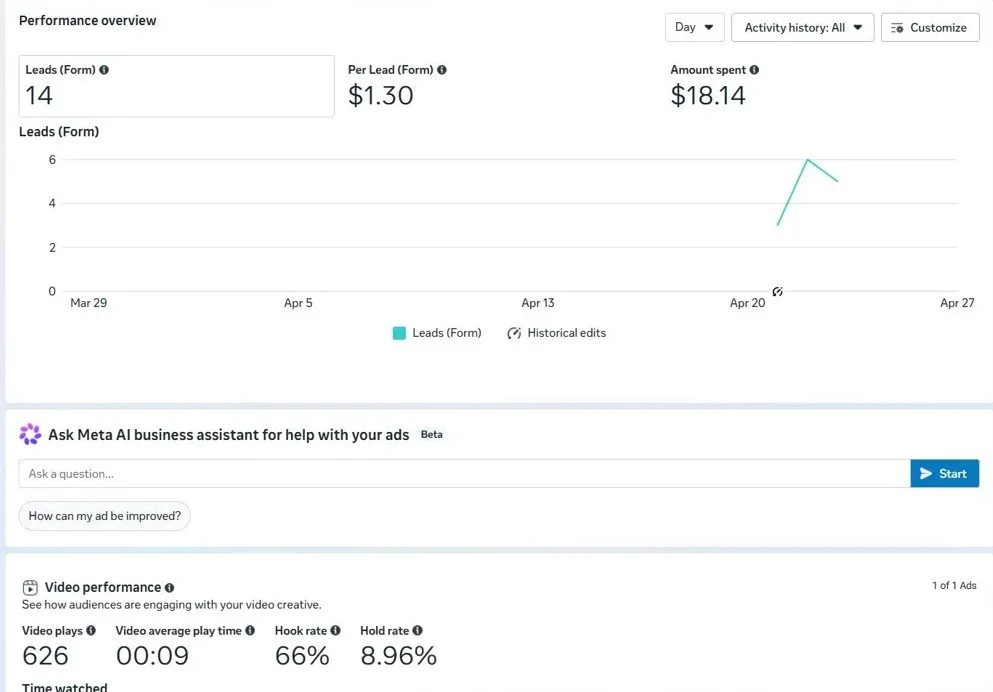The image size is (993, 692).
Task: Click the Apr 13 axis label
Action: click(538, 303)
